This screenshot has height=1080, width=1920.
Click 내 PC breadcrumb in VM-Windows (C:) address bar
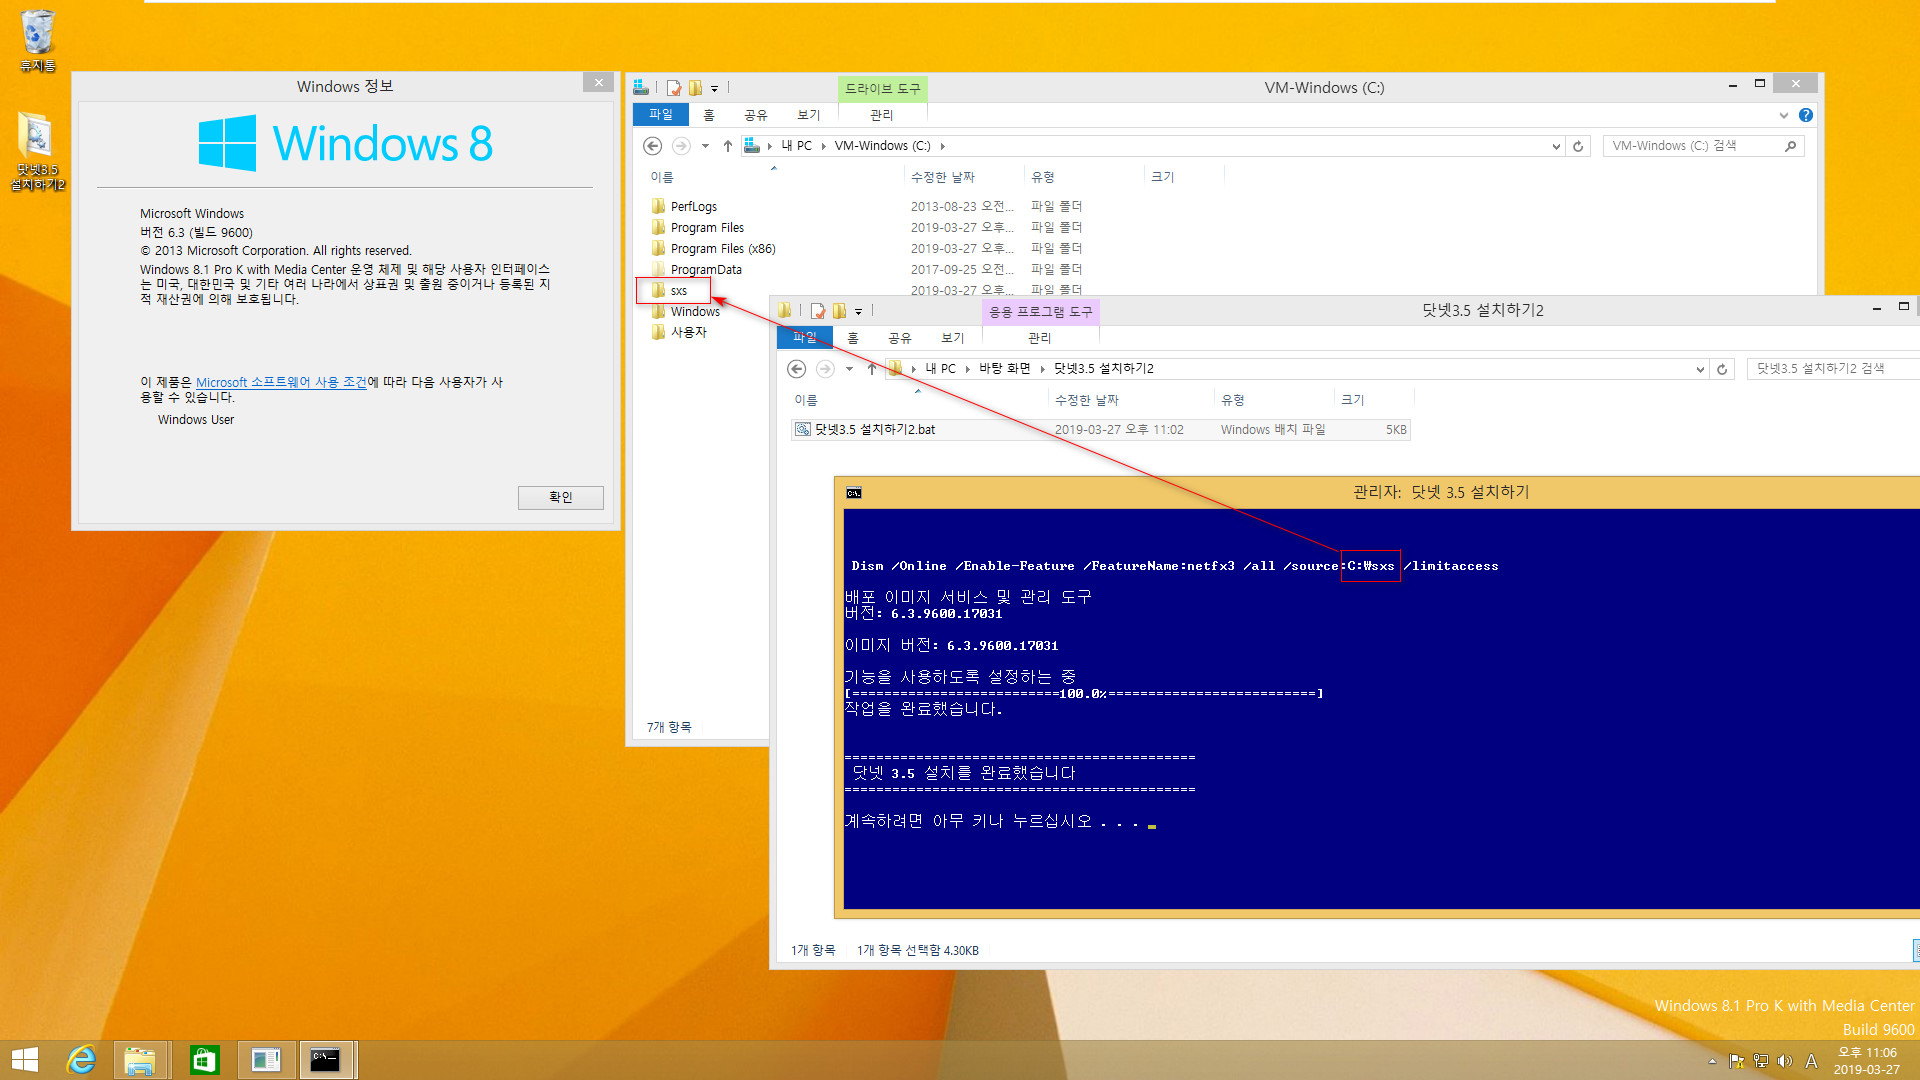coord(796,146)
